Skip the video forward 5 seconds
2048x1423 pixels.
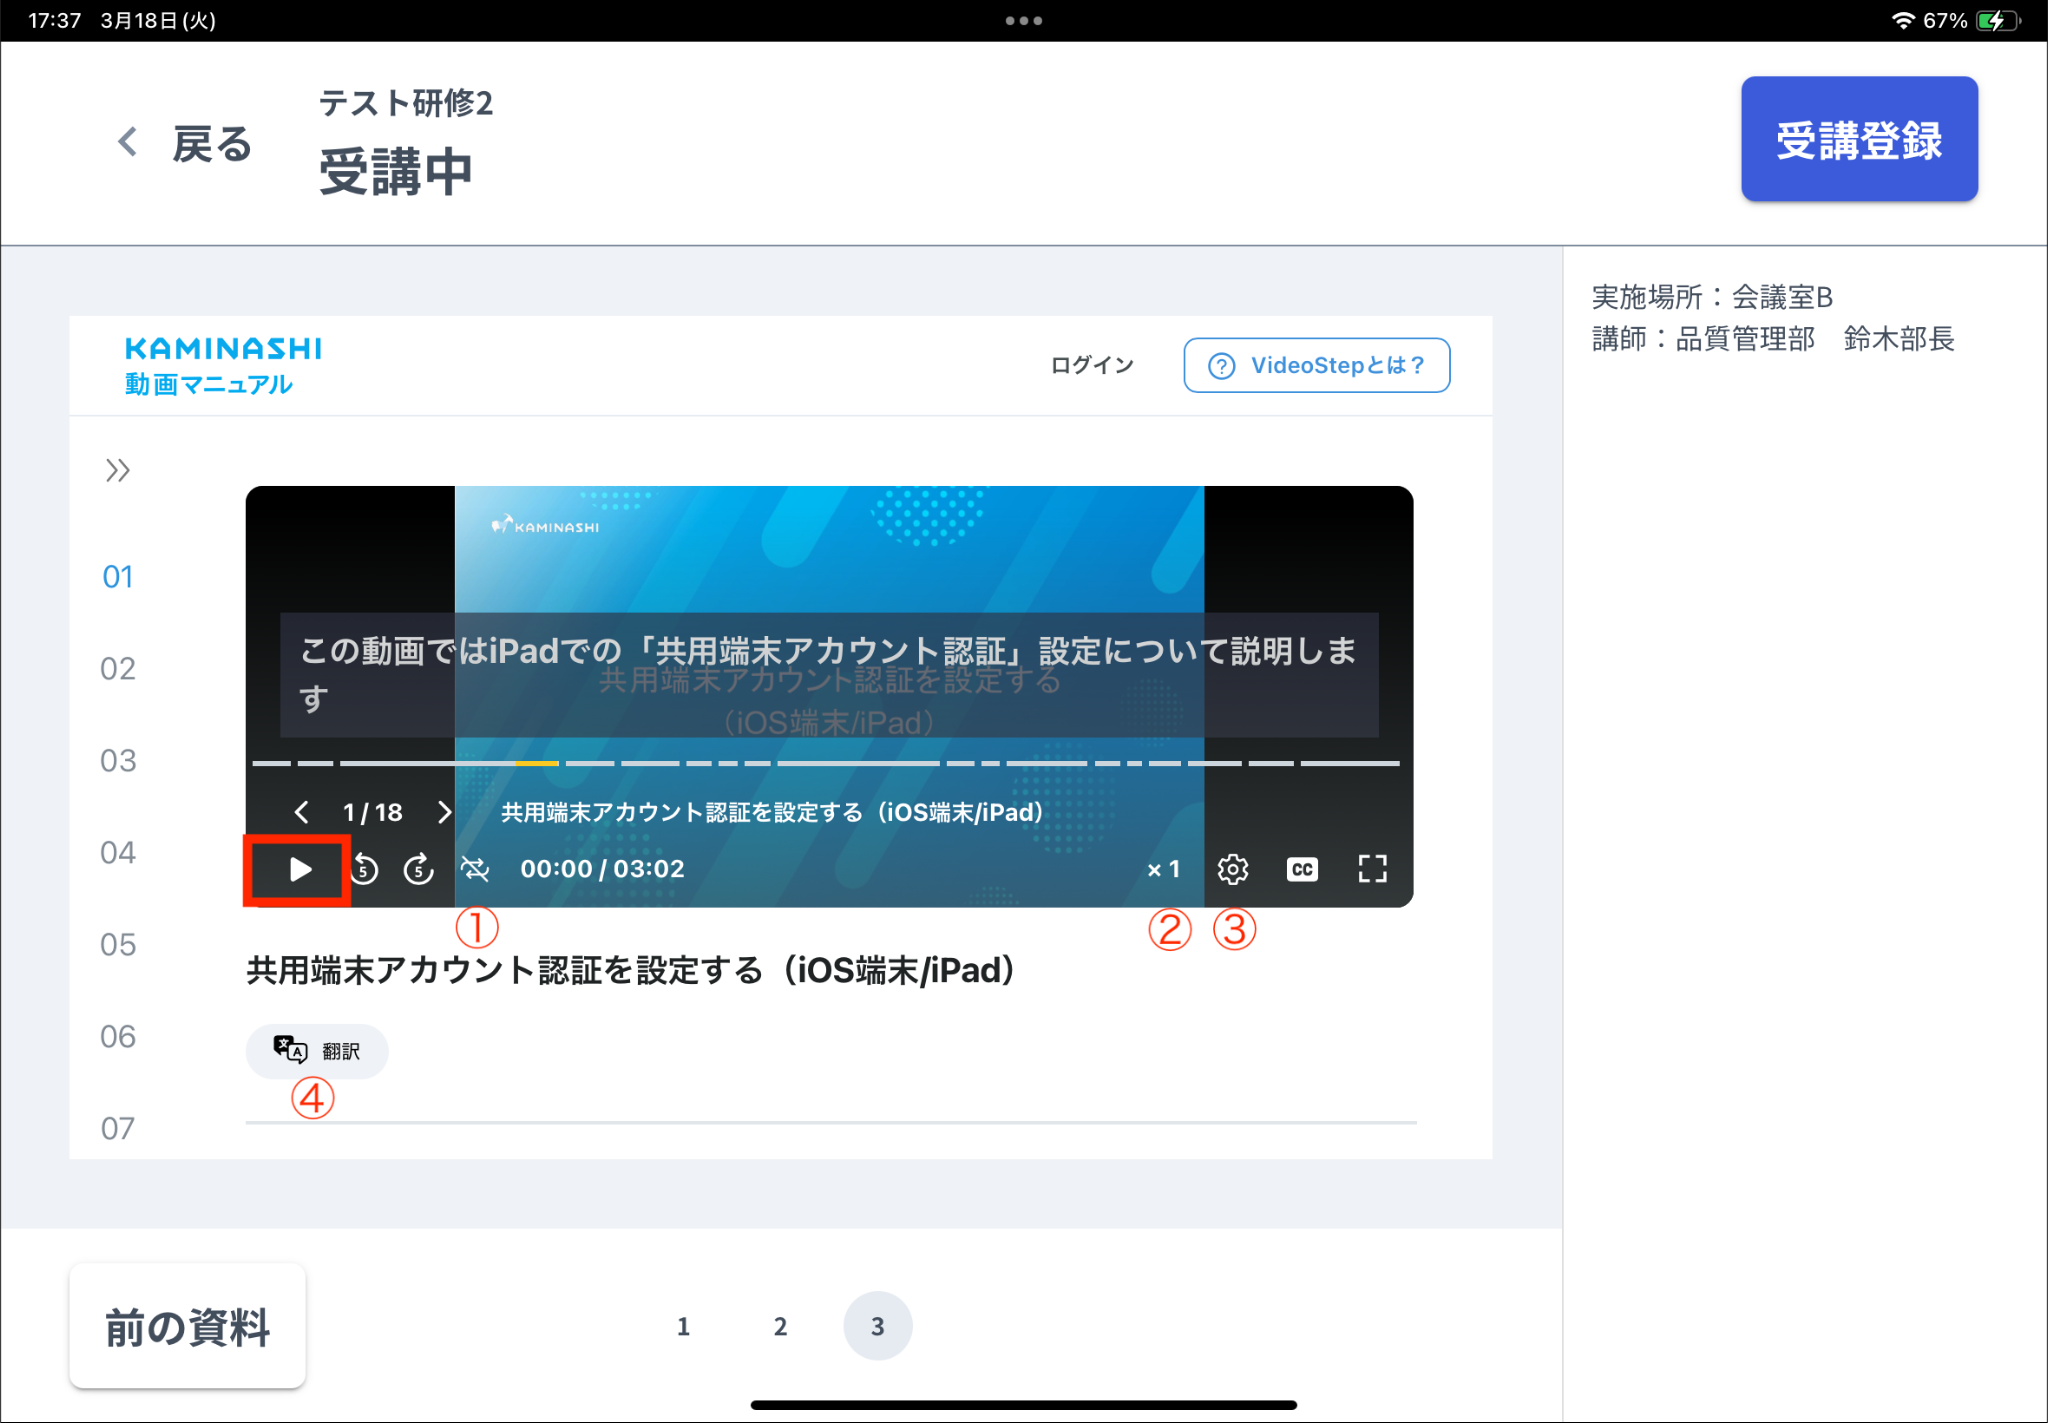[x=419, y=869]
